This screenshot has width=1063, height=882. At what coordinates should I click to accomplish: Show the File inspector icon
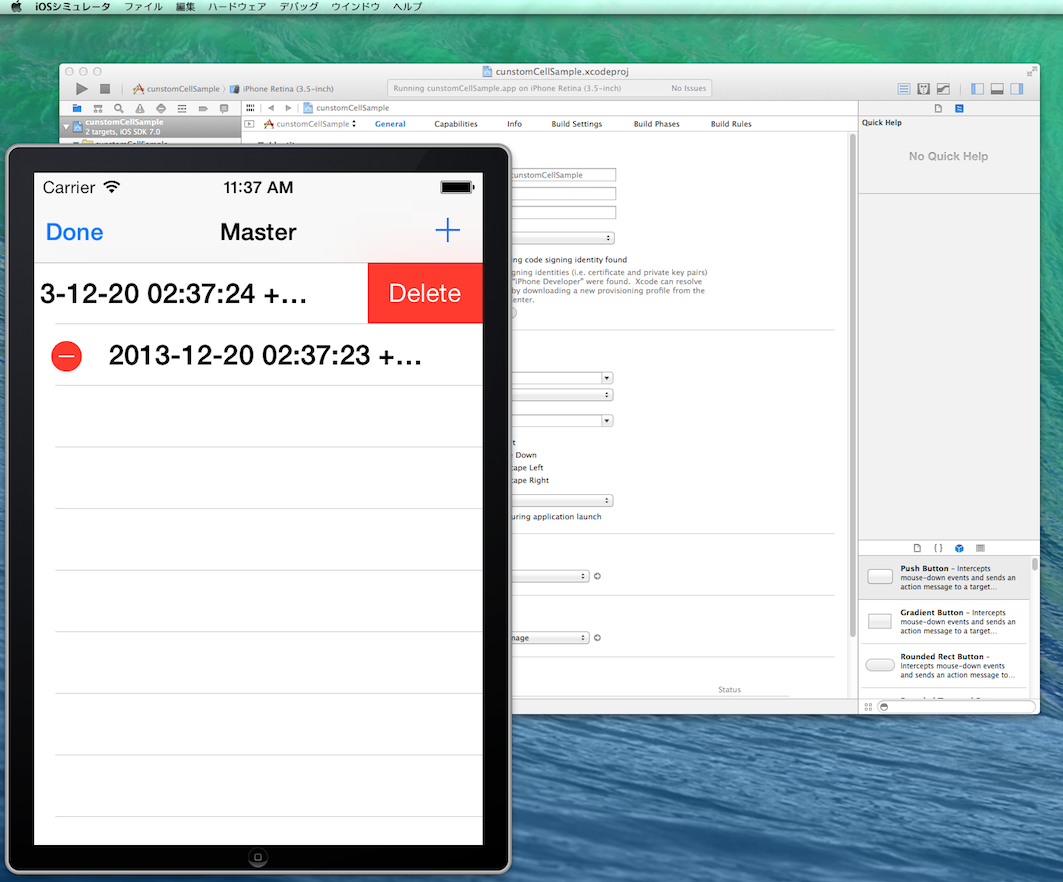click(938, 108)
